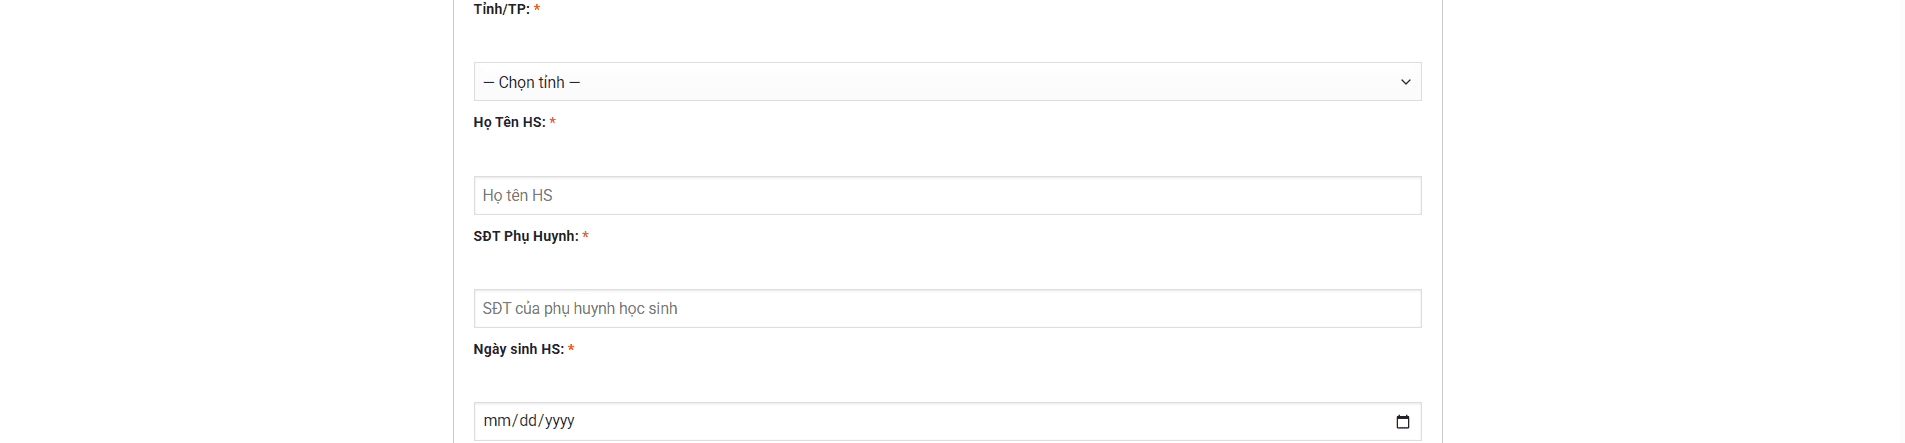Select the day segment of the birth date
This screenshot has width=1905, height=443.
point(527,421)
